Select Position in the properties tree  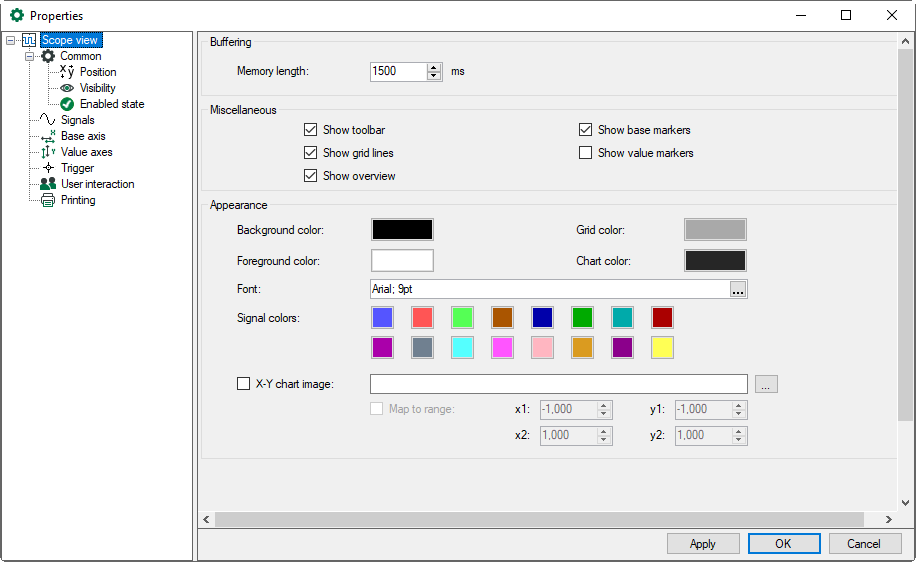[x=98, y=72]
